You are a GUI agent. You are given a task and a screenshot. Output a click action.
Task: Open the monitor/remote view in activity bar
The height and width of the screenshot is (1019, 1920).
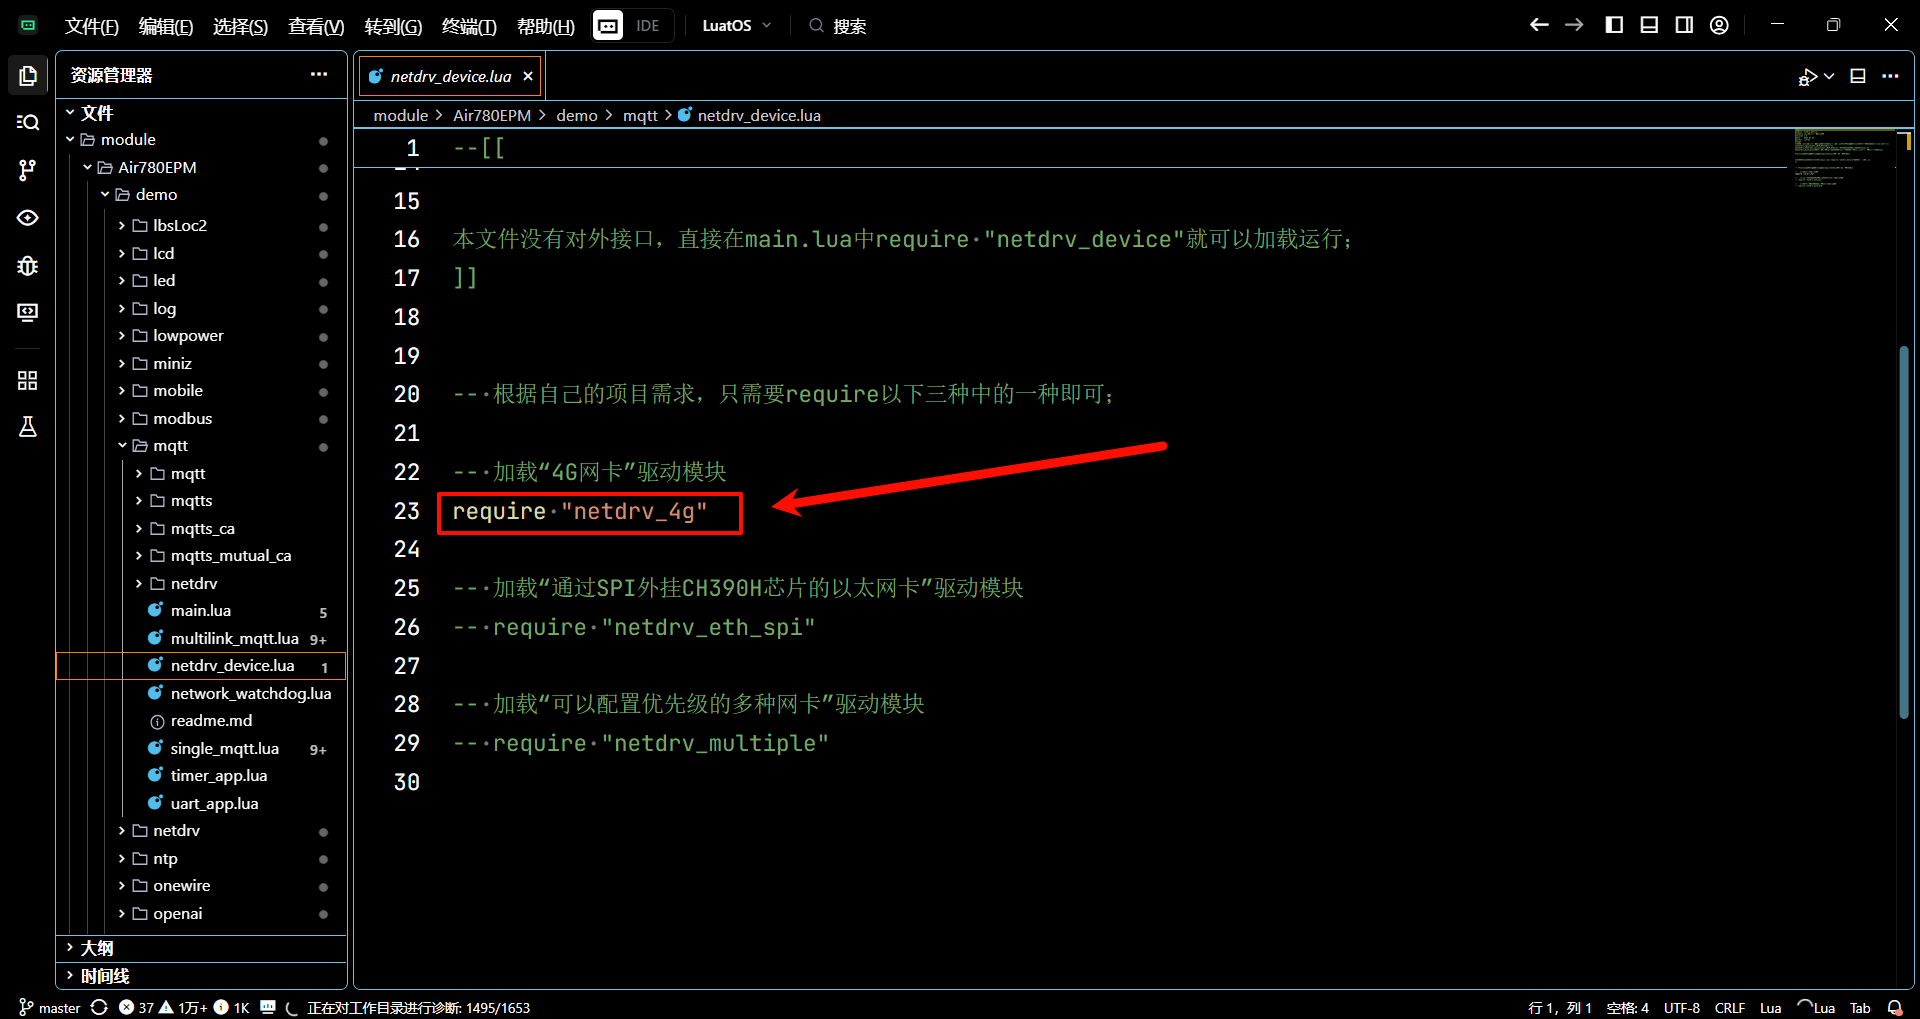click(28, 313)
